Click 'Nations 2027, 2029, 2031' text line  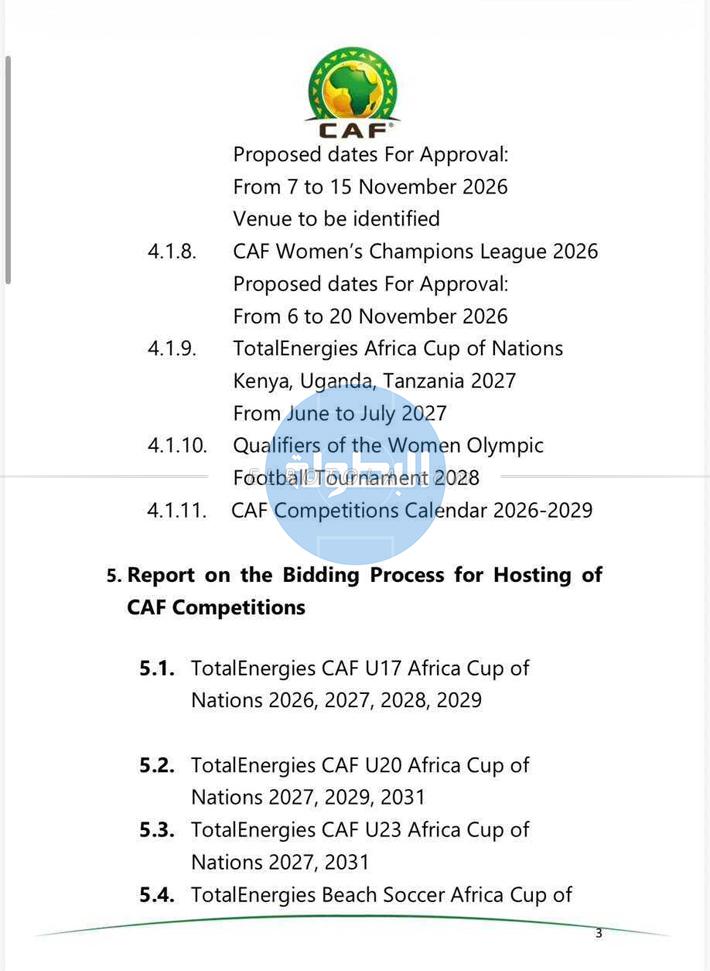[308, 797]
